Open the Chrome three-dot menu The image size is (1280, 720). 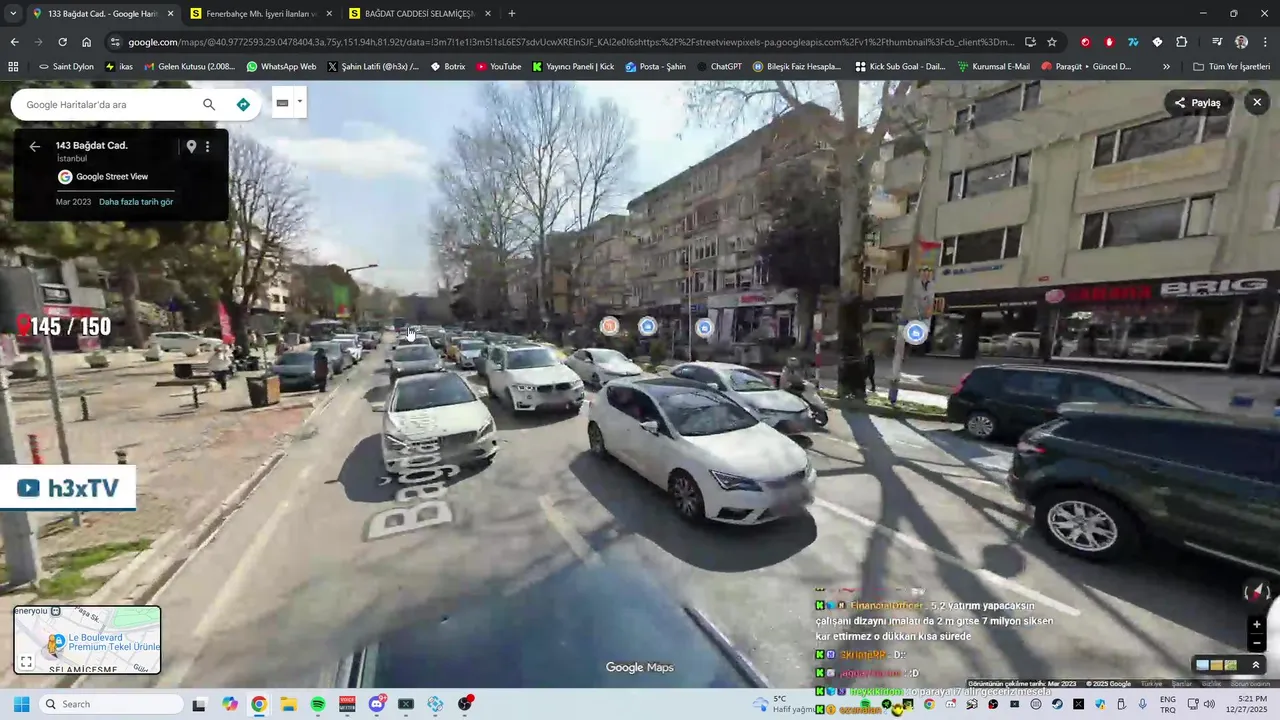(1265, 42)
